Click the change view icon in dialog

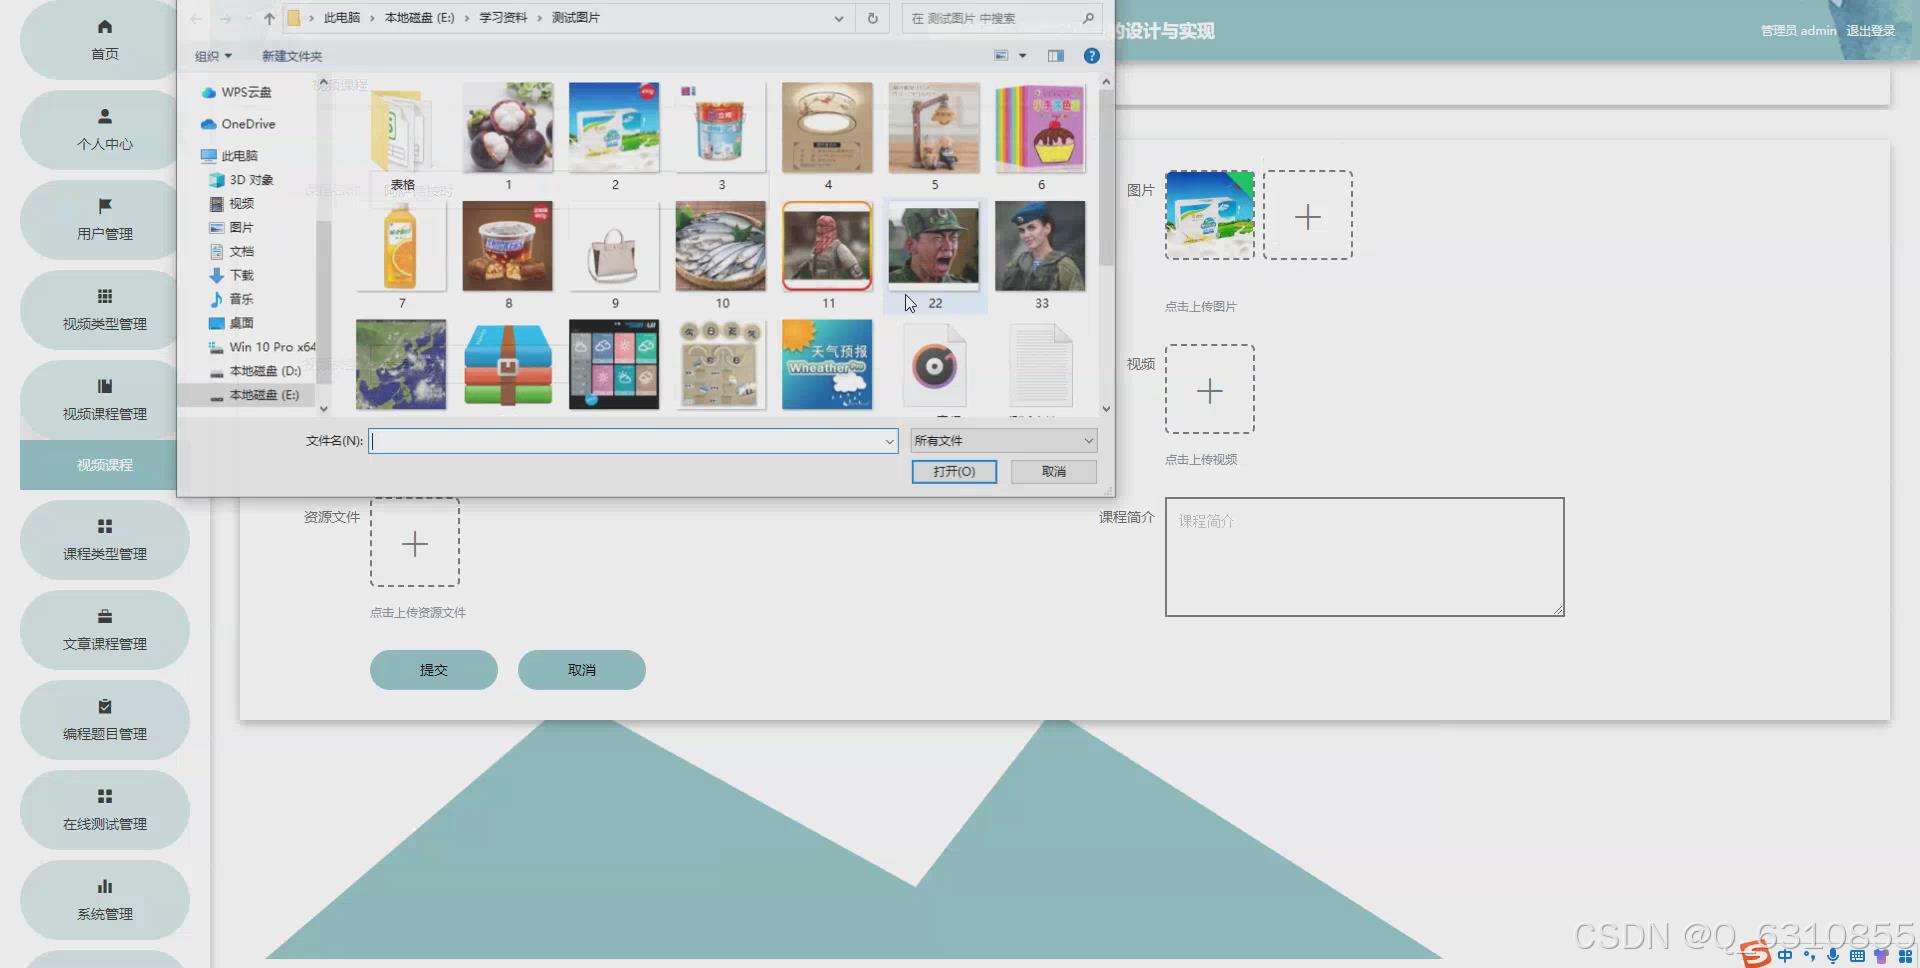1001,56
